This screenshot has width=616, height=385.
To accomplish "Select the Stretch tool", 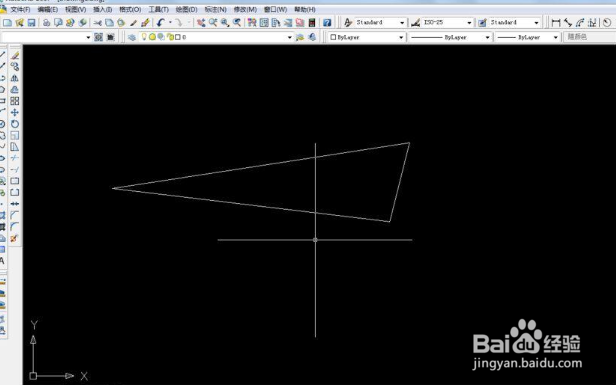I will tap(15, 147).
